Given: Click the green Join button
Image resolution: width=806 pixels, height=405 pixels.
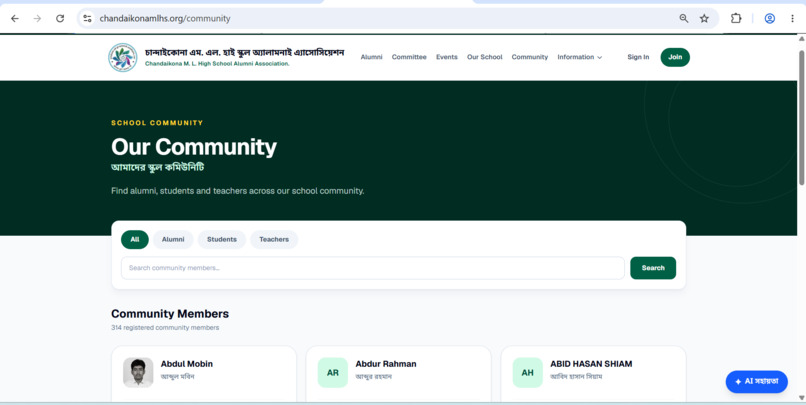Looking at the screenshot, I should (x=675, y=57).
